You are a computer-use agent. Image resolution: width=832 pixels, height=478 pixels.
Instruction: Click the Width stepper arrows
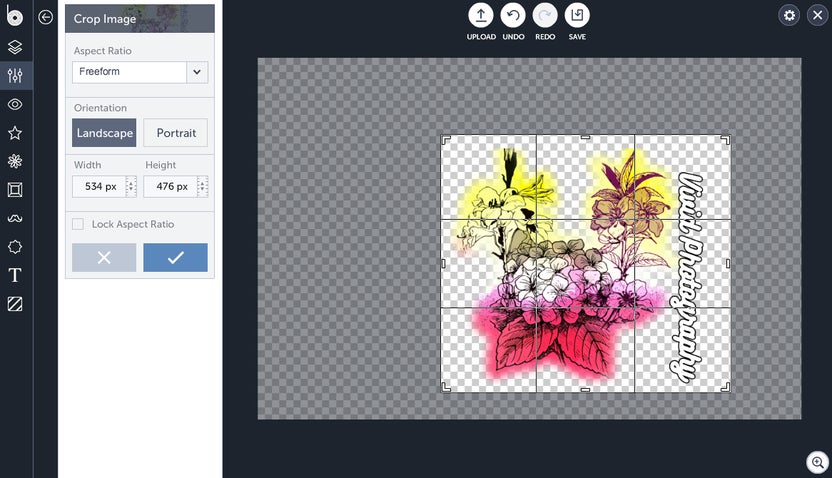point(131,187)
